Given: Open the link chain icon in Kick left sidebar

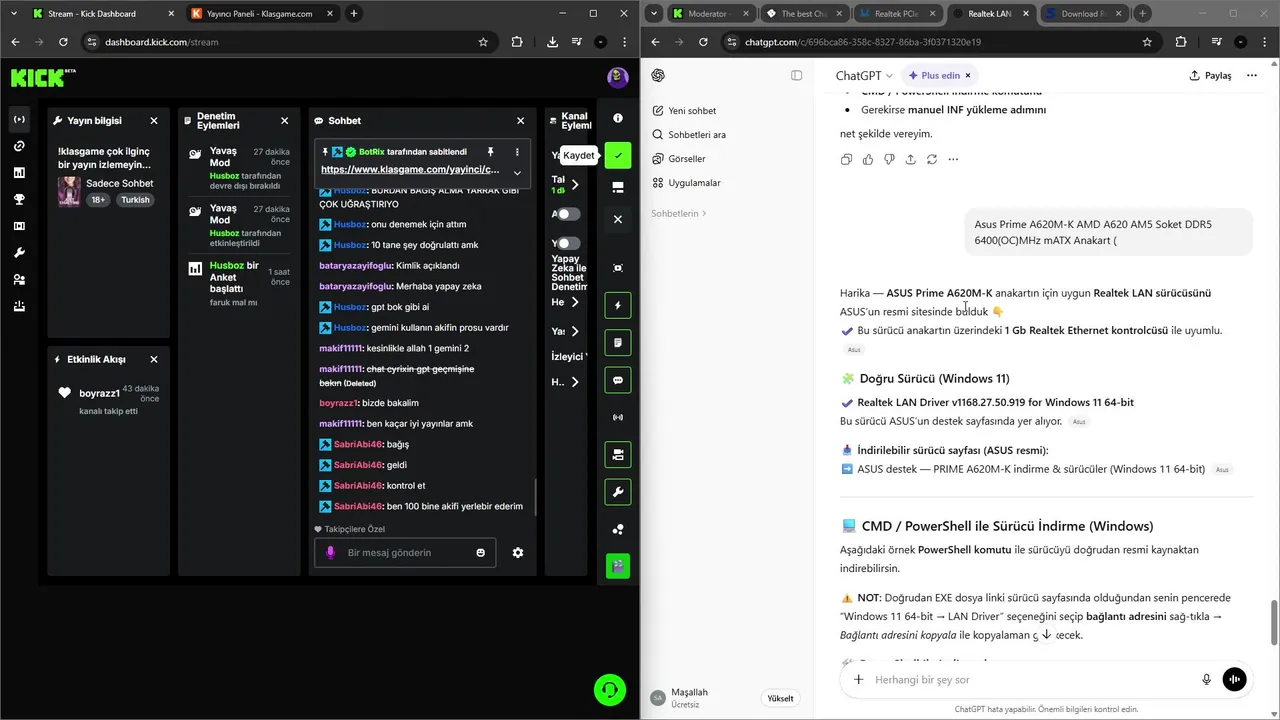Looking at the screenshot, I should (19, 146).
